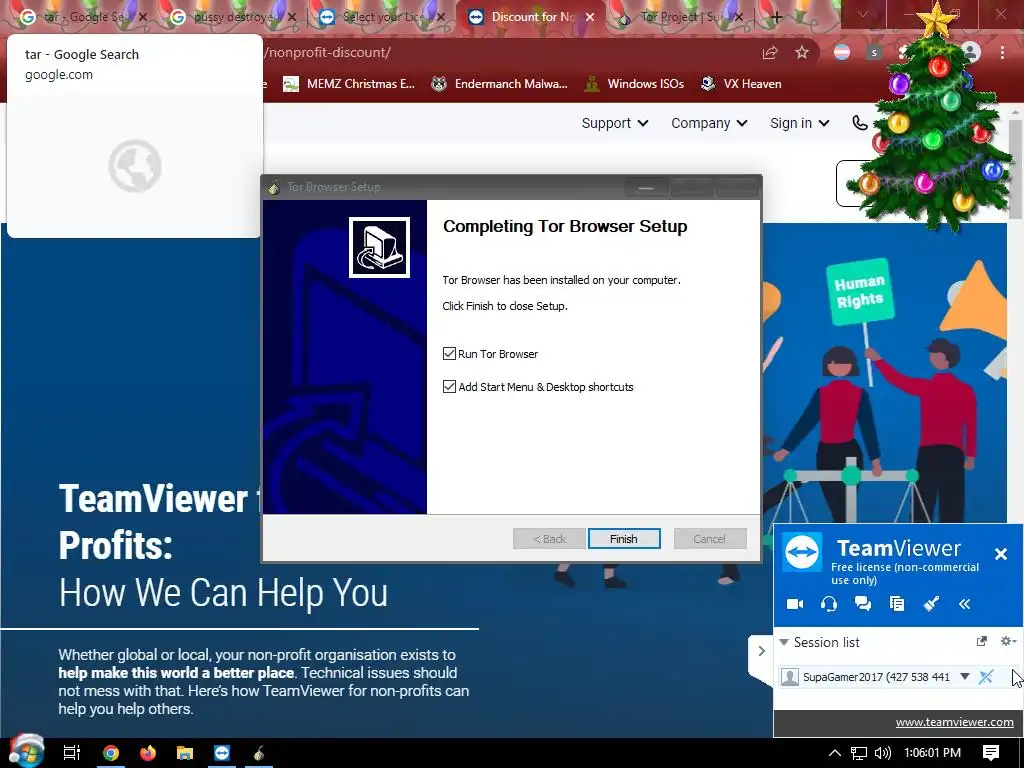Show hidden tray icons chevron
Viewport: 1024px width, 768px height.
(x=835, y=753)
